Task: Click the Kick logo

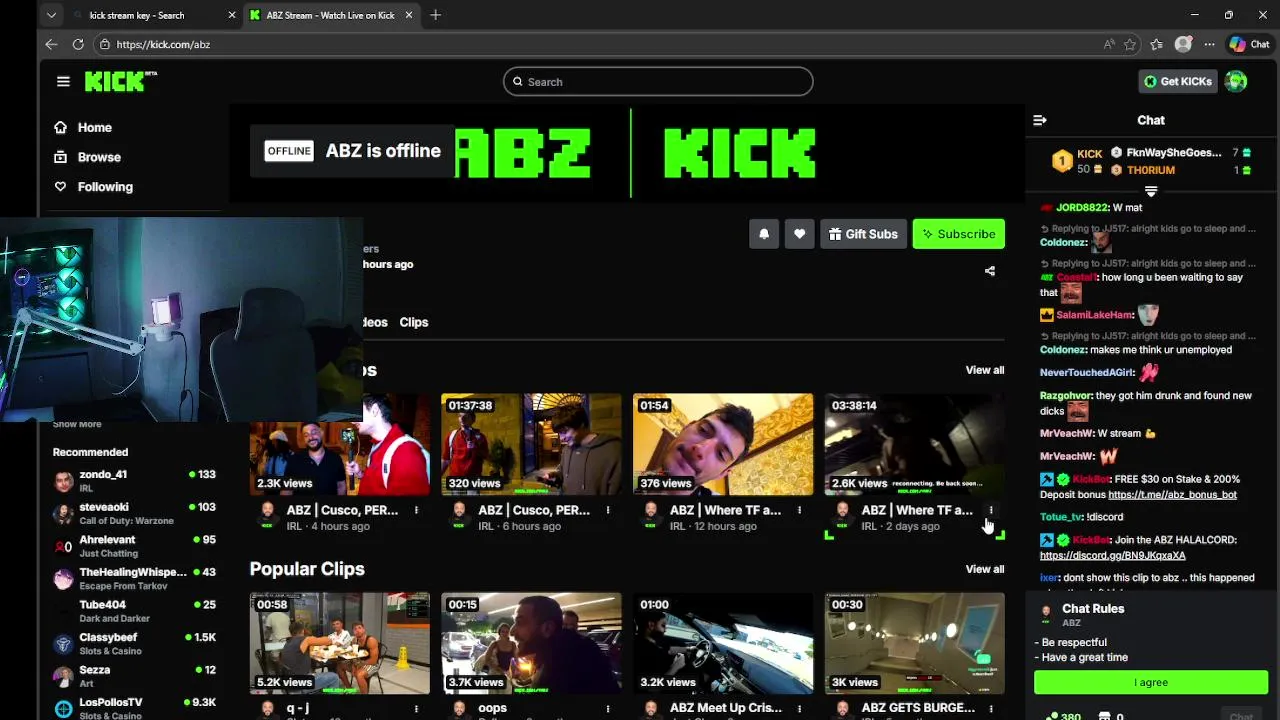Action: click(121, 82)
